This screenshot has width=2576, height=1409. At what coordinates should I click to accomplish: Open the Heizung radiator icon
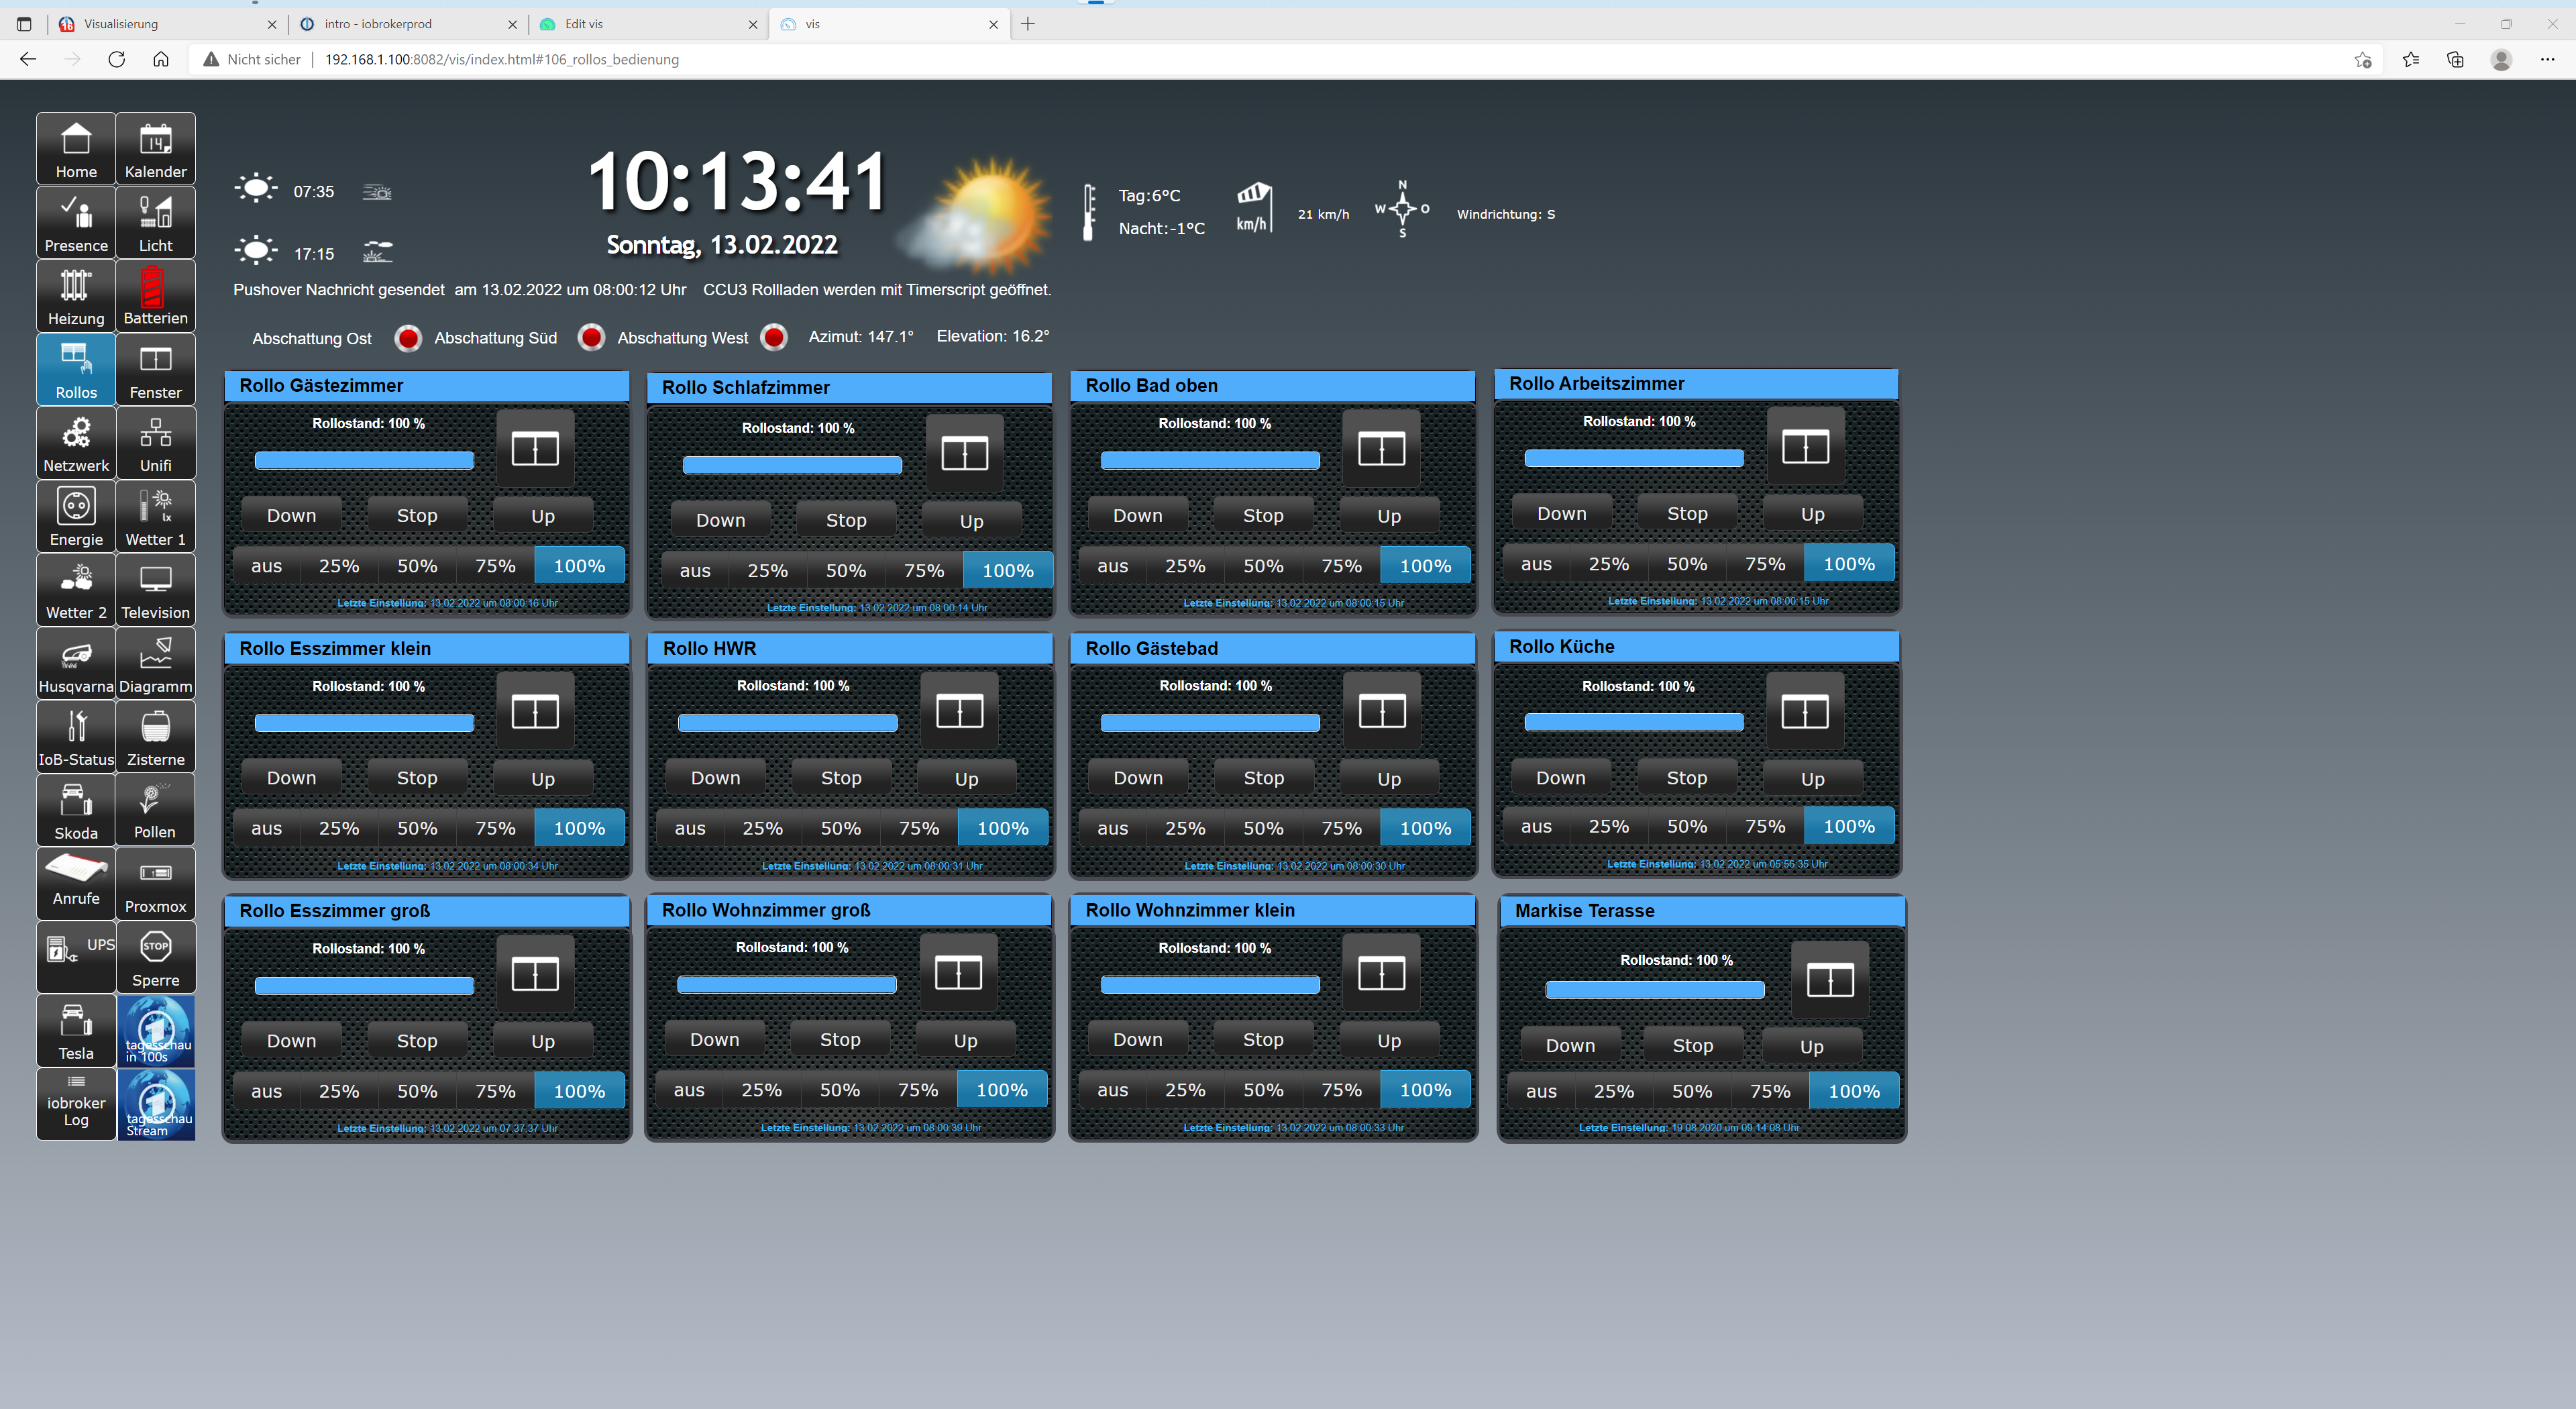point(76,296)
